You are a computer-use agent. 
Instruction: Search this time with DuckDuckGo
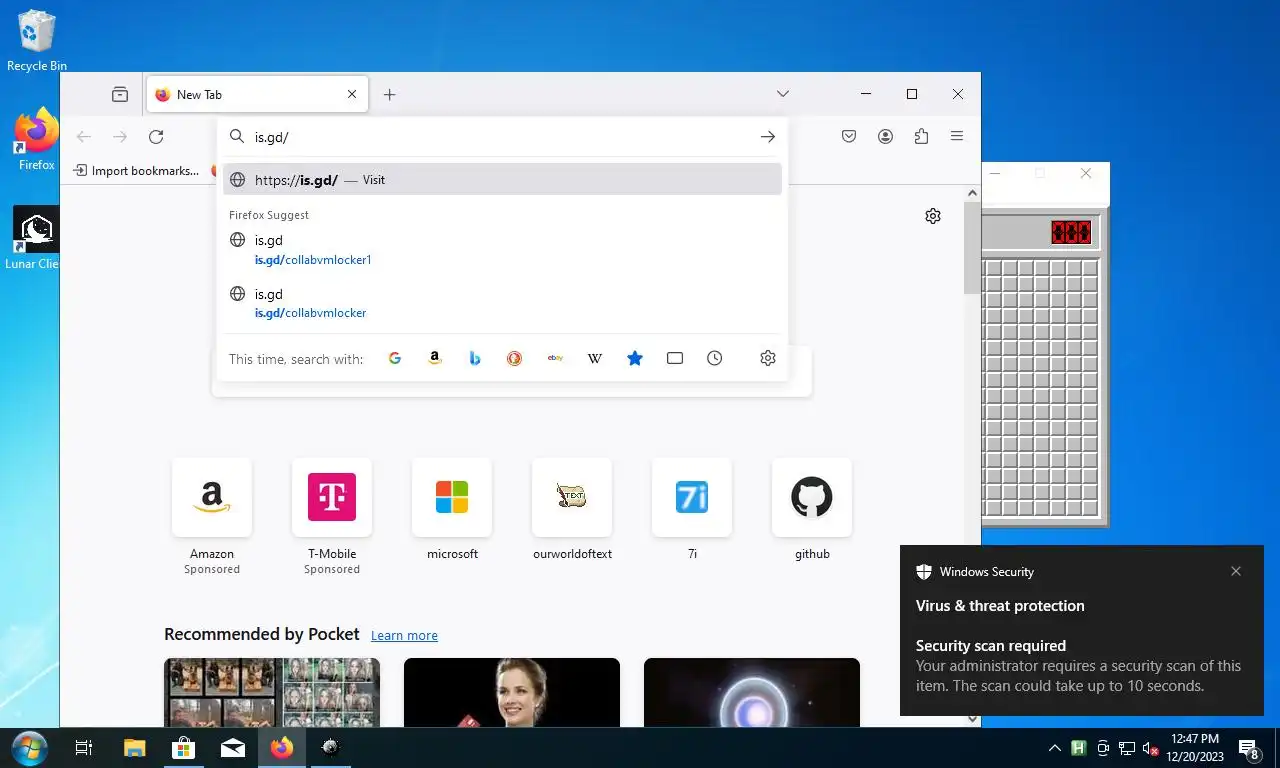pyautogui.click(x=515, y=358)
